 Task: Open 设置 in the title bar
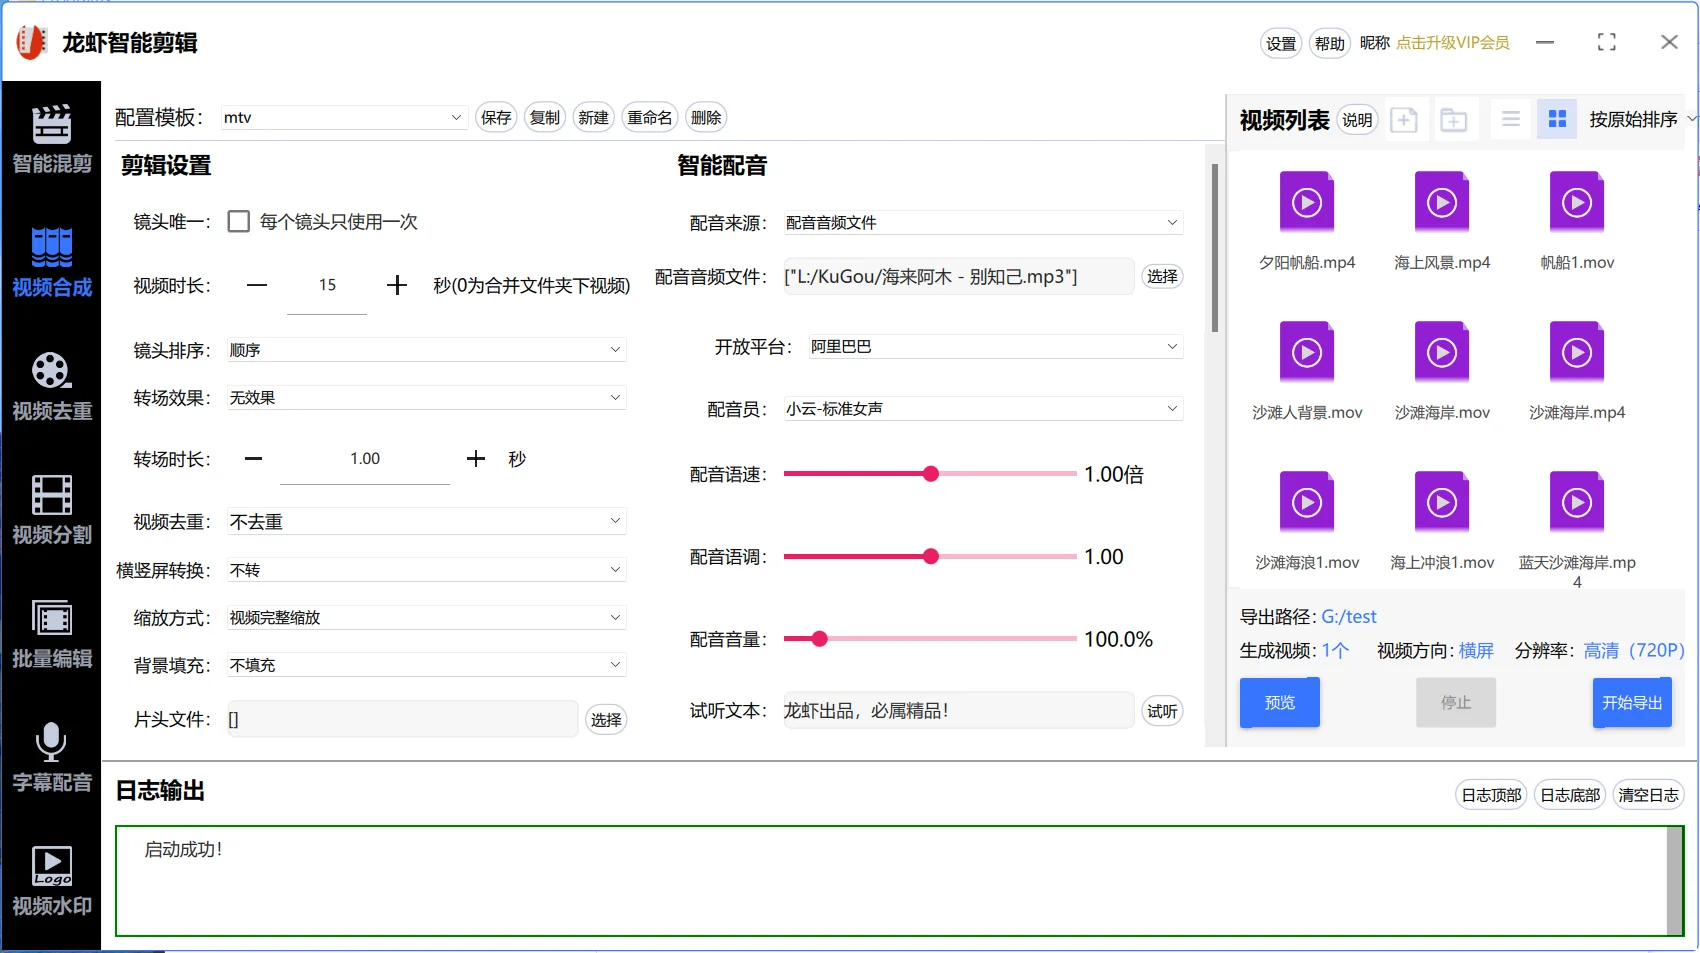(1281, 43)
